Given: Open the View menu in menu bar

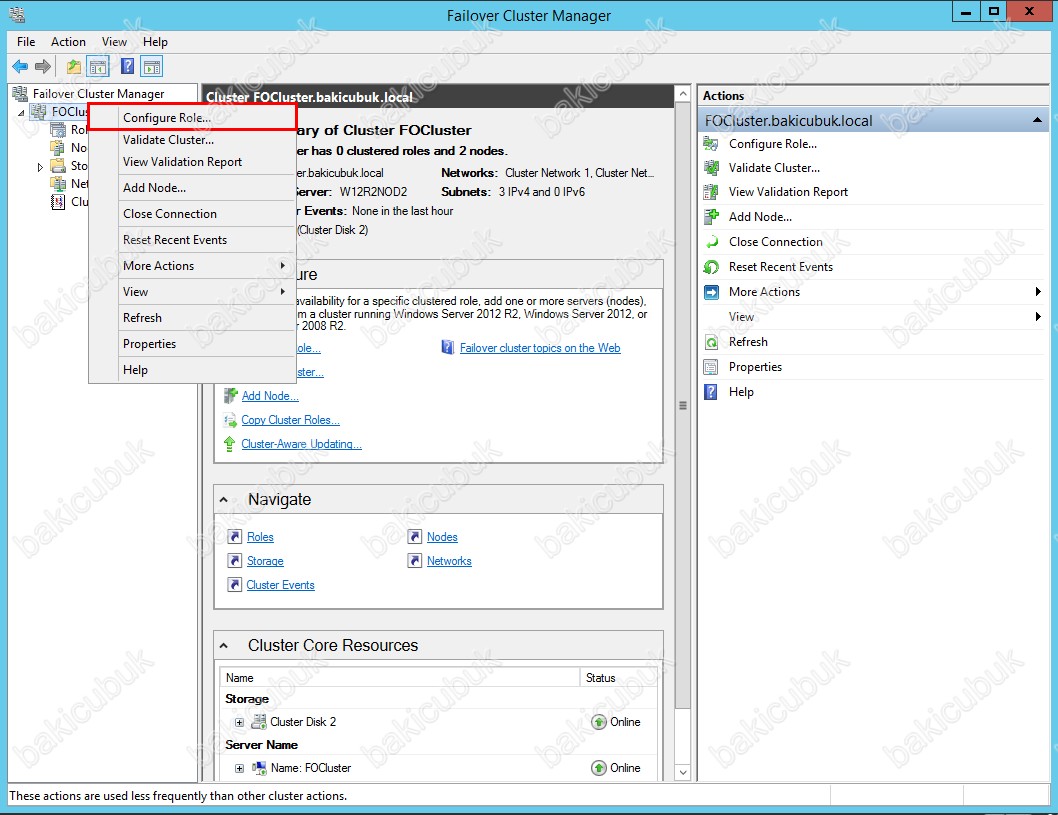Looking at the screenshot, I should click(114, 42).
